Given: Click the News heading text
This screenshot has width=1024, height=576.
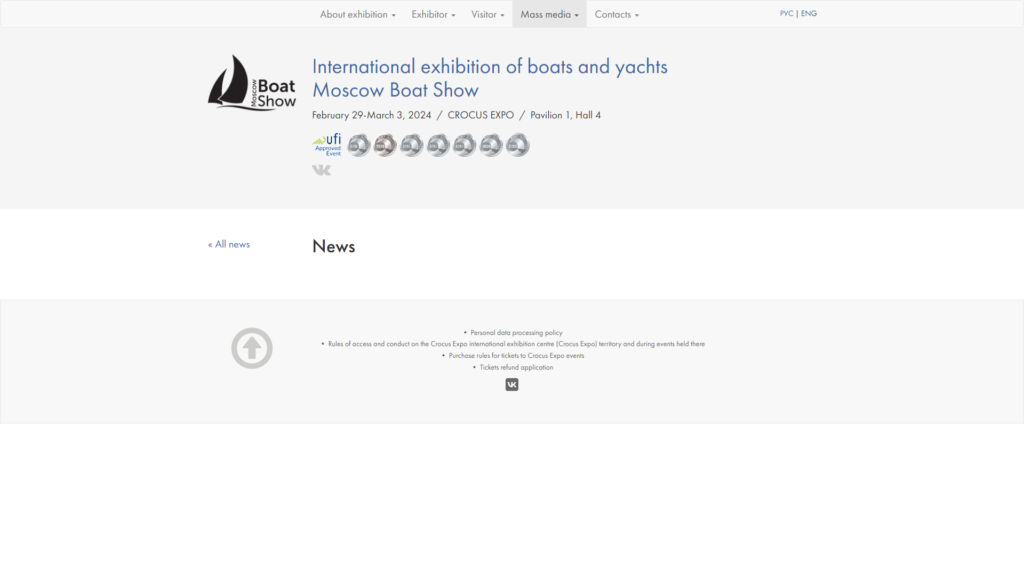Looking at the screenshot, I should pos(334,246).
